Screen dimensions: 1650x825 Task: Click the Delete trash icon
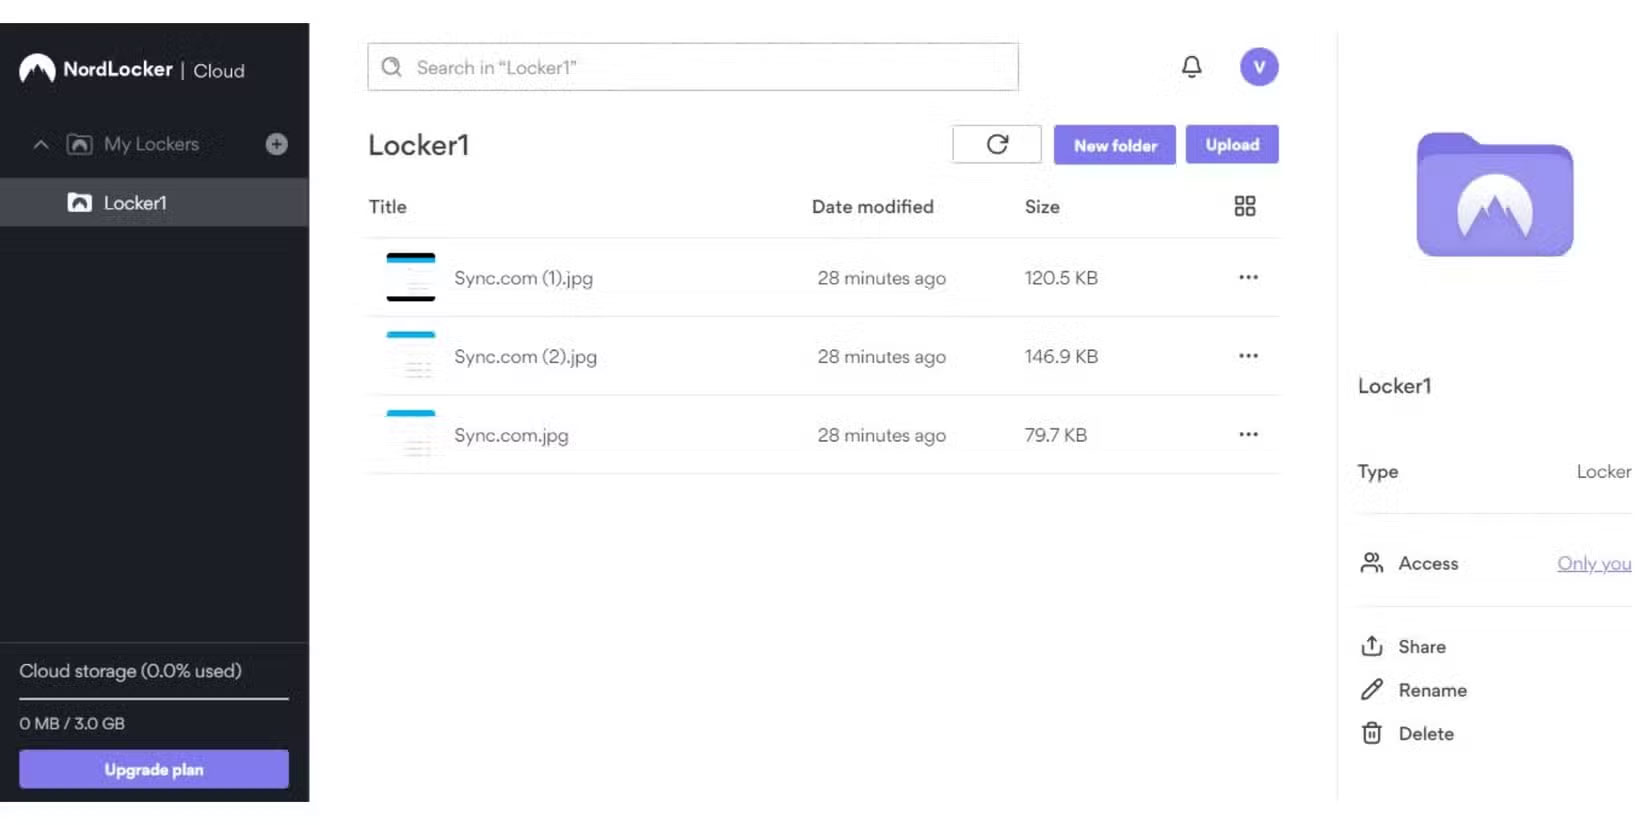pos(1372,734)
